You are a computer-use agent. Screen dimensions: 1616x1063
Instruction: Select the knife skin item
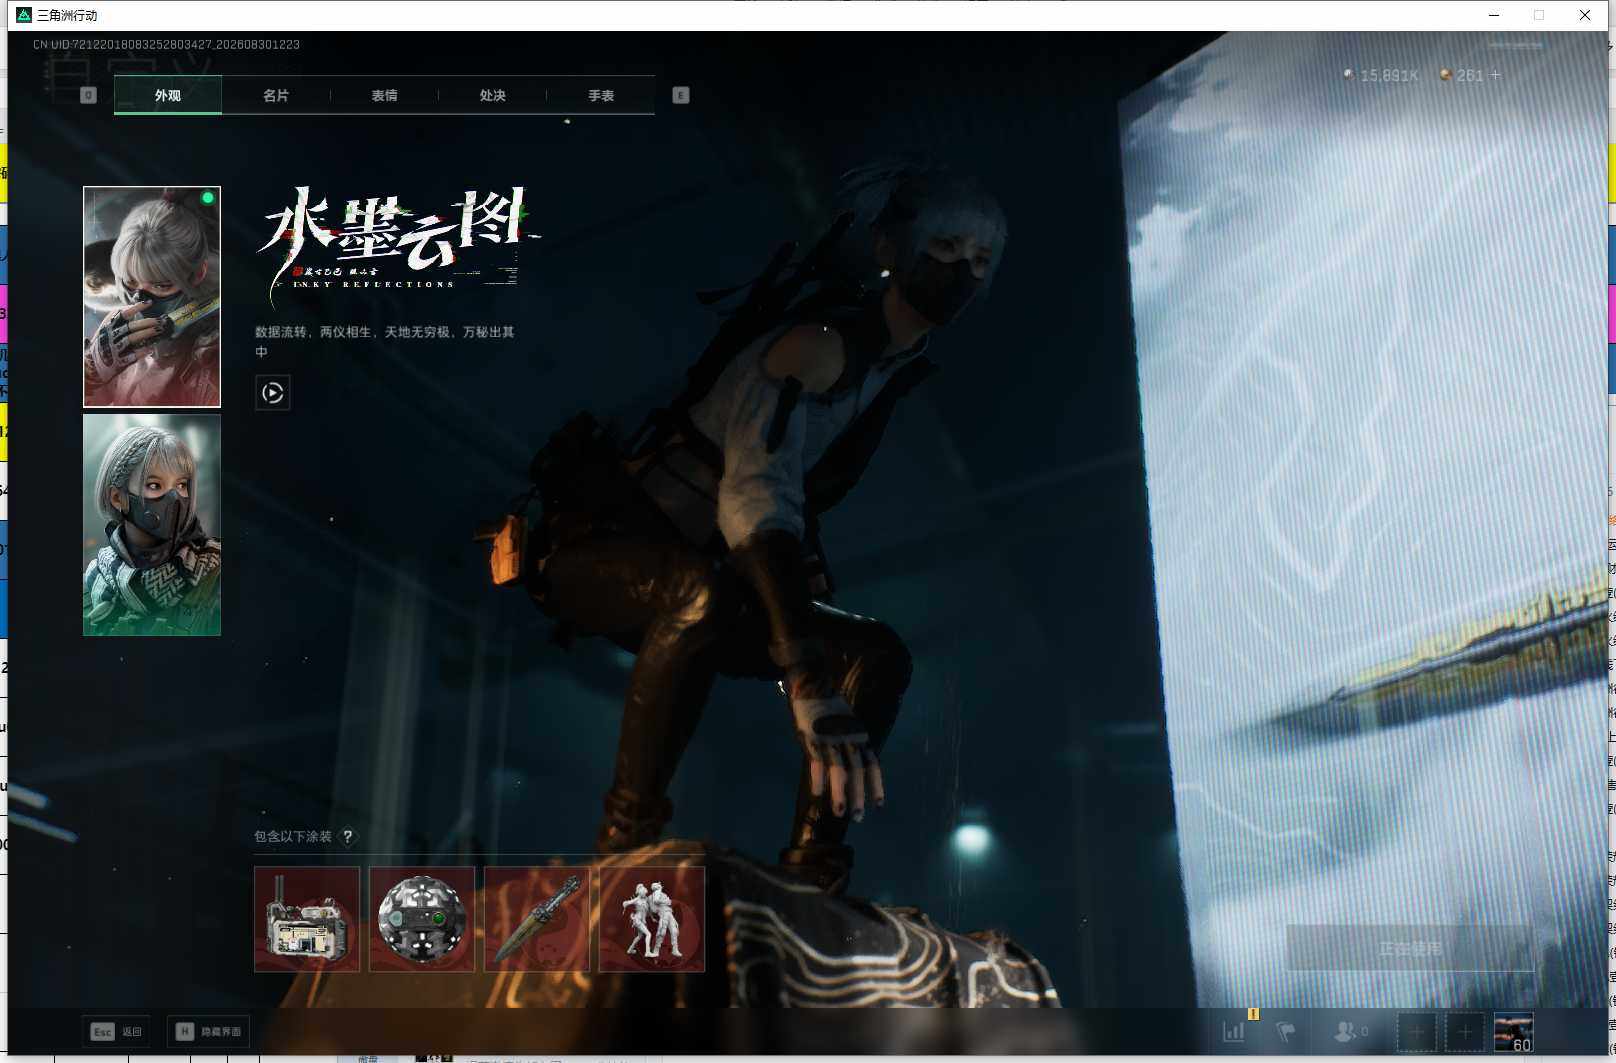click(x=537, y=919)
